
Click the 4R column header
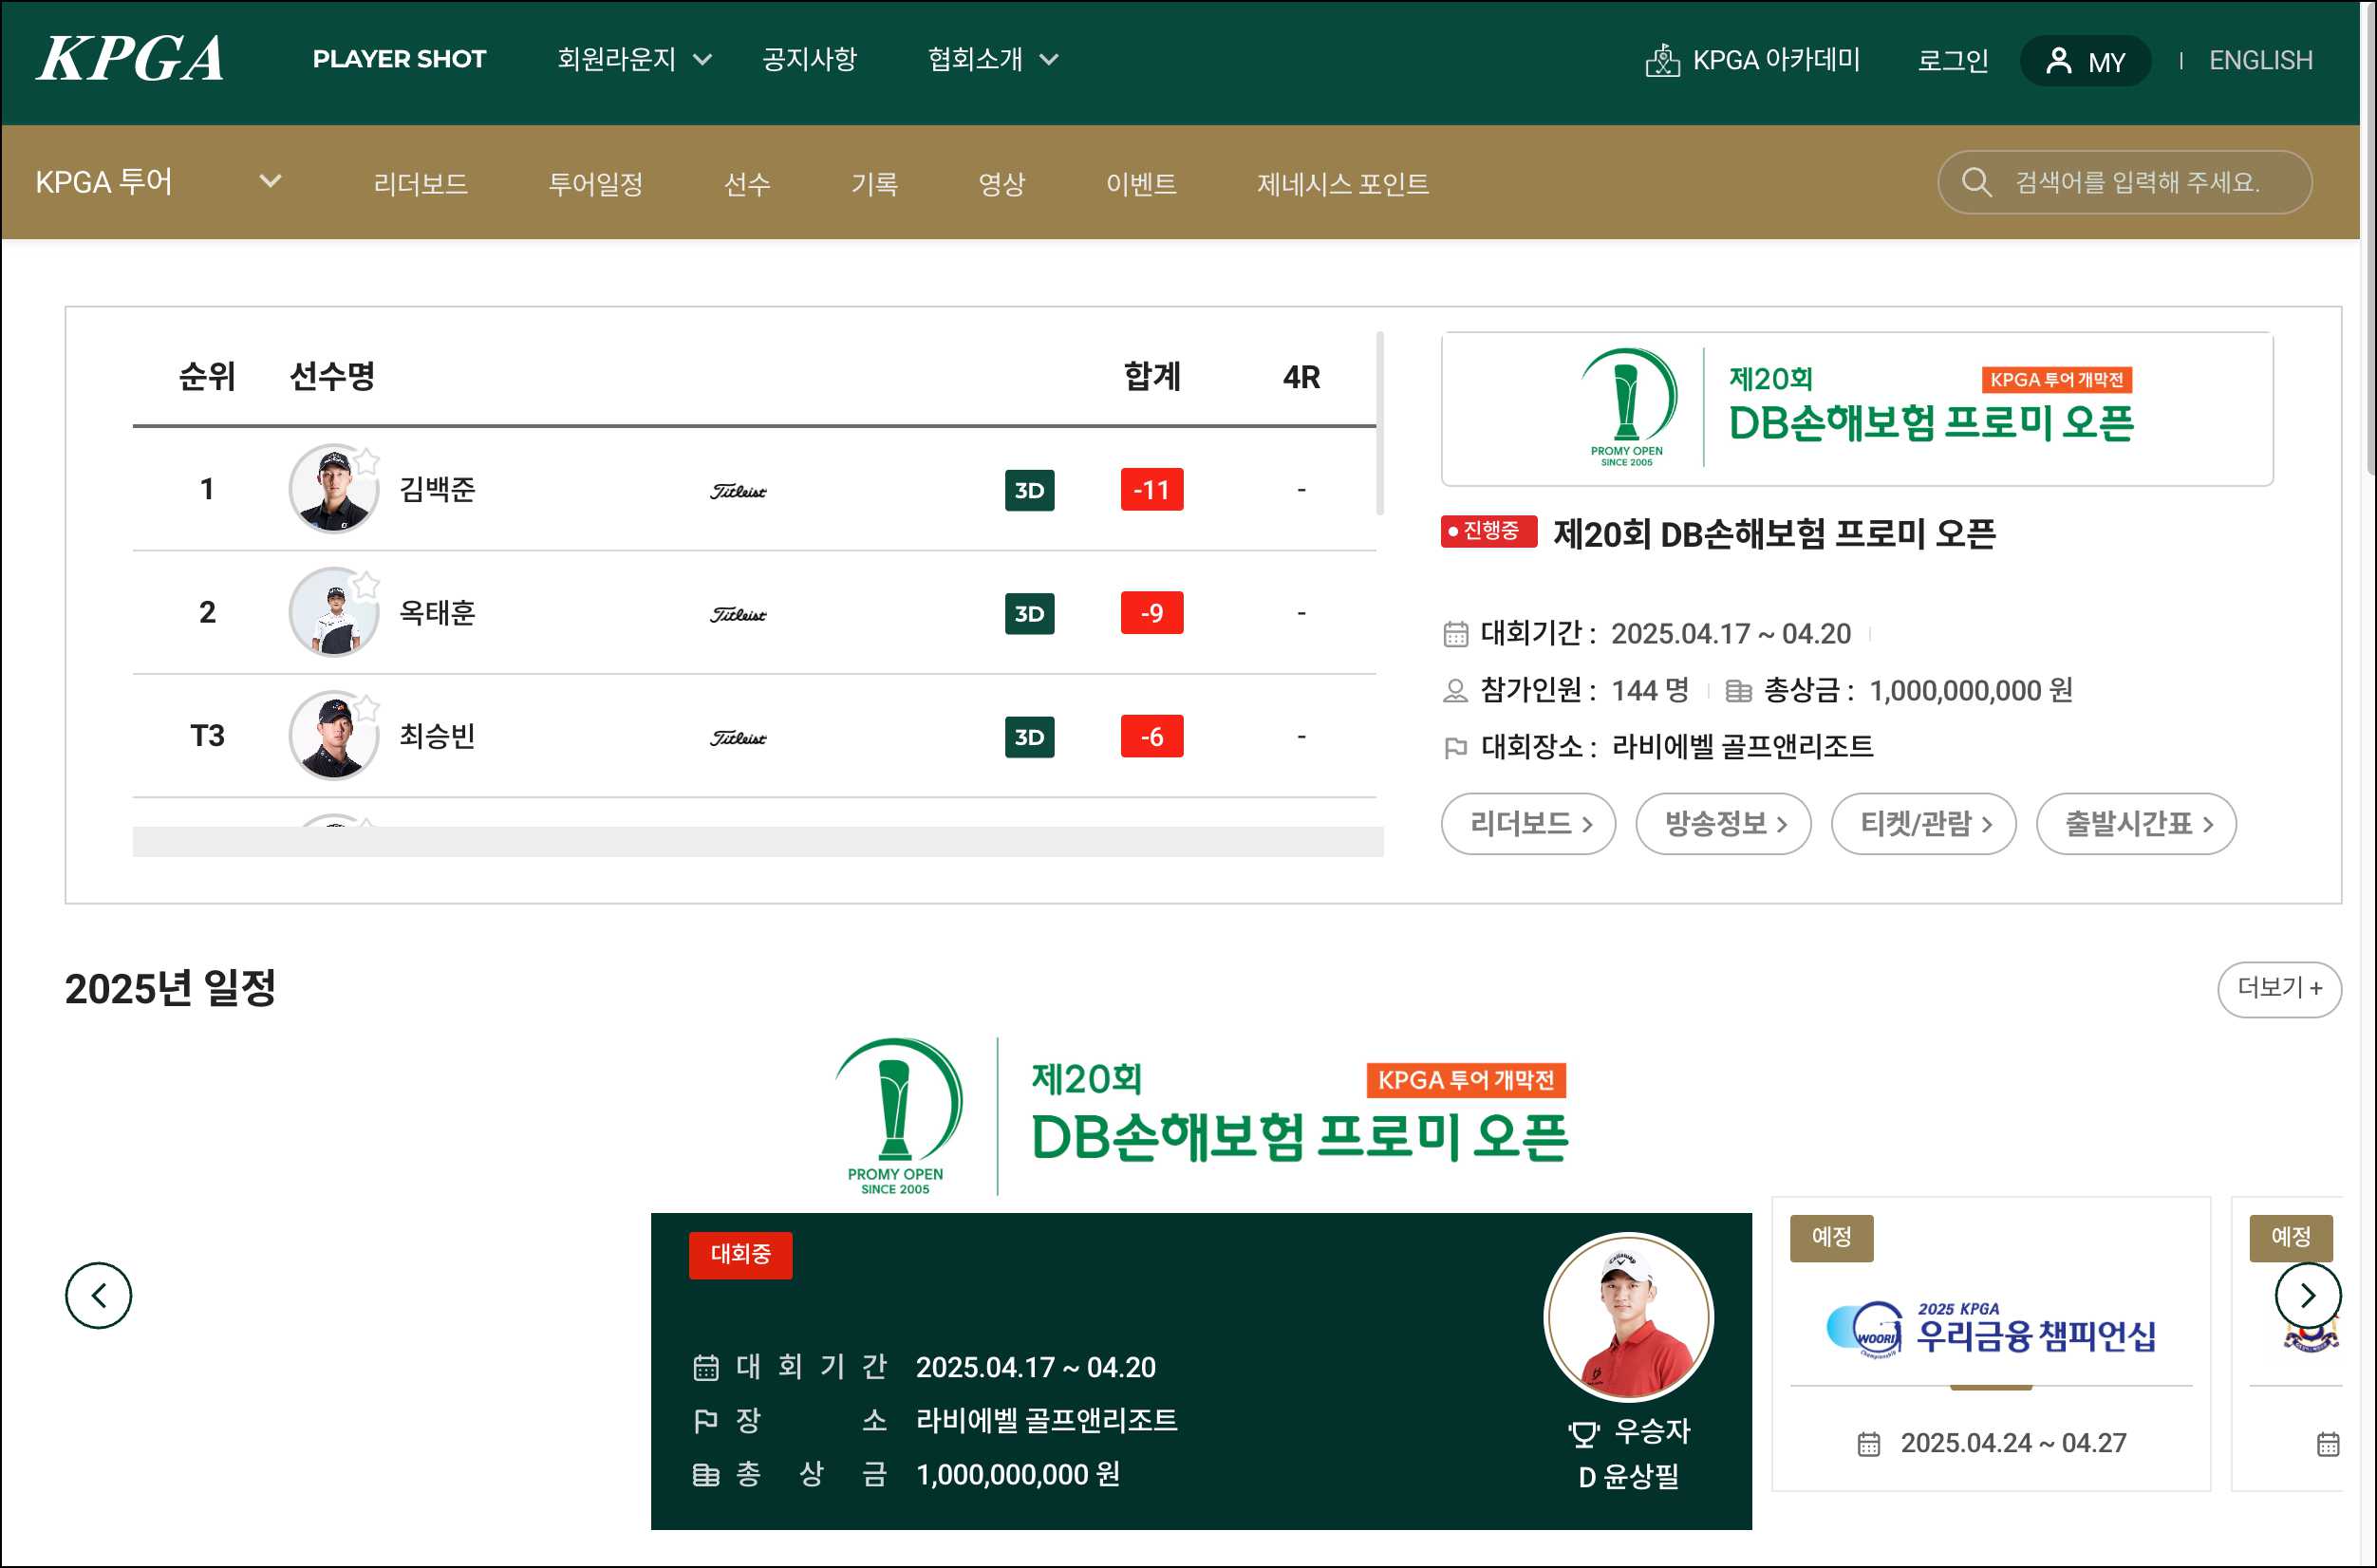coord(1301,377)
